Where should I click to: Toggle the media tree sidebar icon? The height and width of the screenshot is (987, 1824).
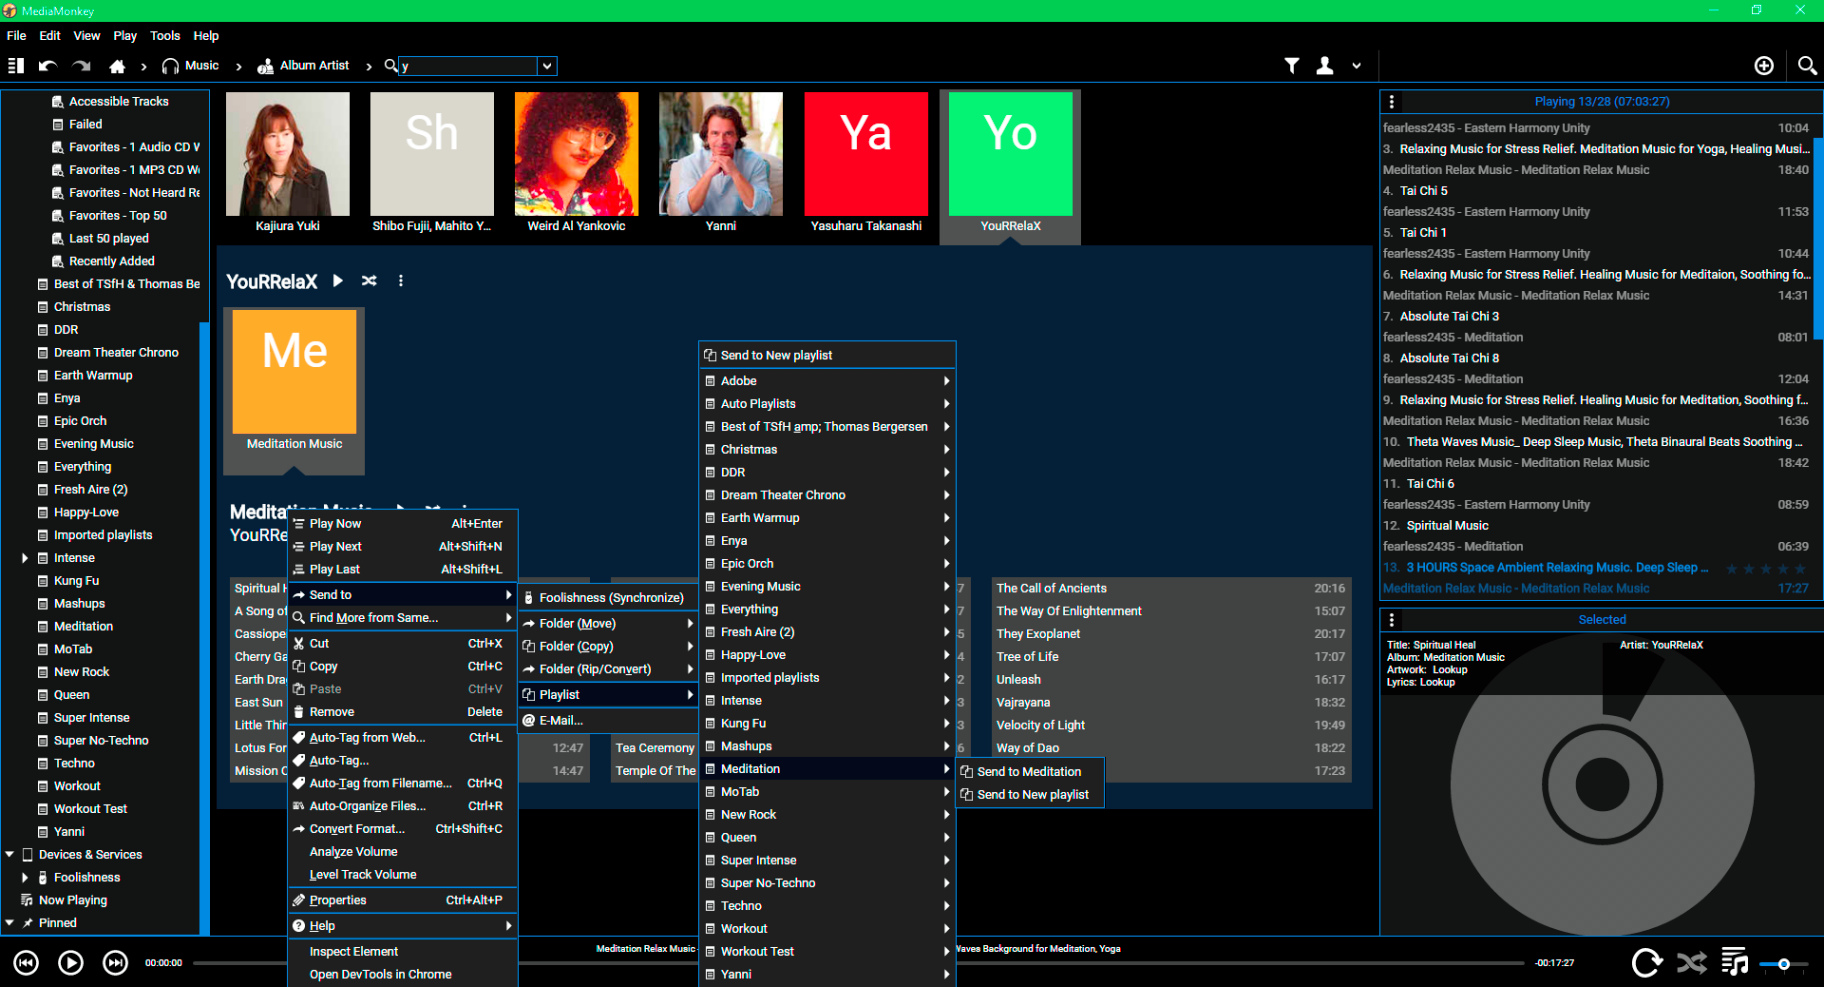[15, 66]
